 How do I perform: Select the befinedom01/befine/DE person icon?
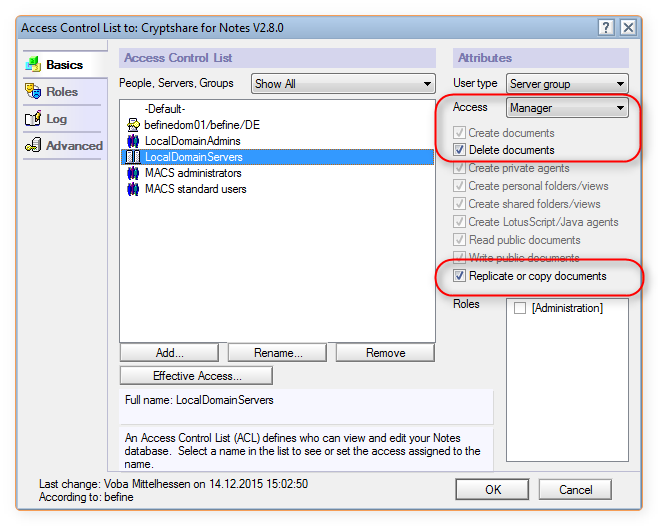[x=133, y=125]
